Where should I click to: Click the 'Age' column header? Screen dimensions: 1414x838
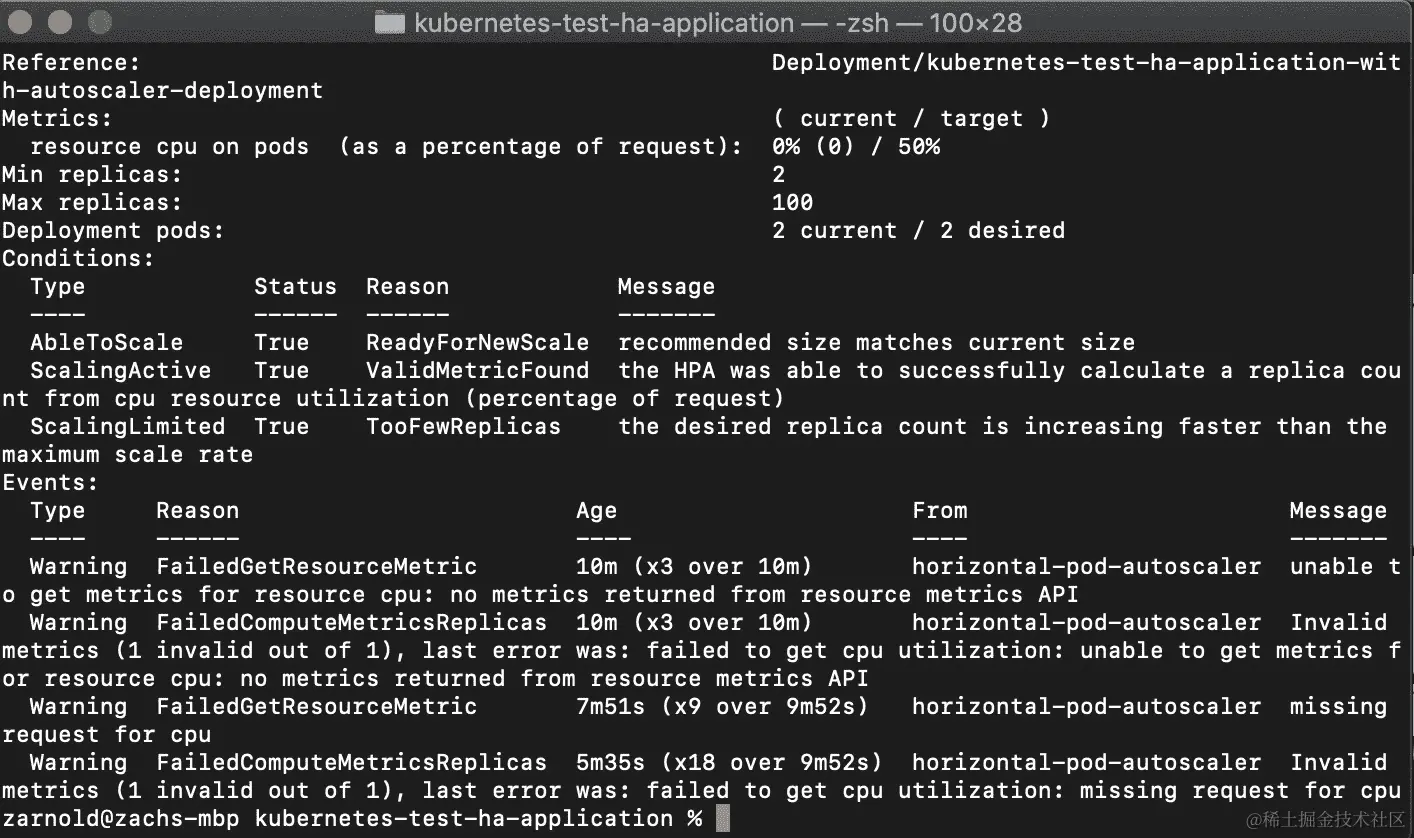pos(597,511)
